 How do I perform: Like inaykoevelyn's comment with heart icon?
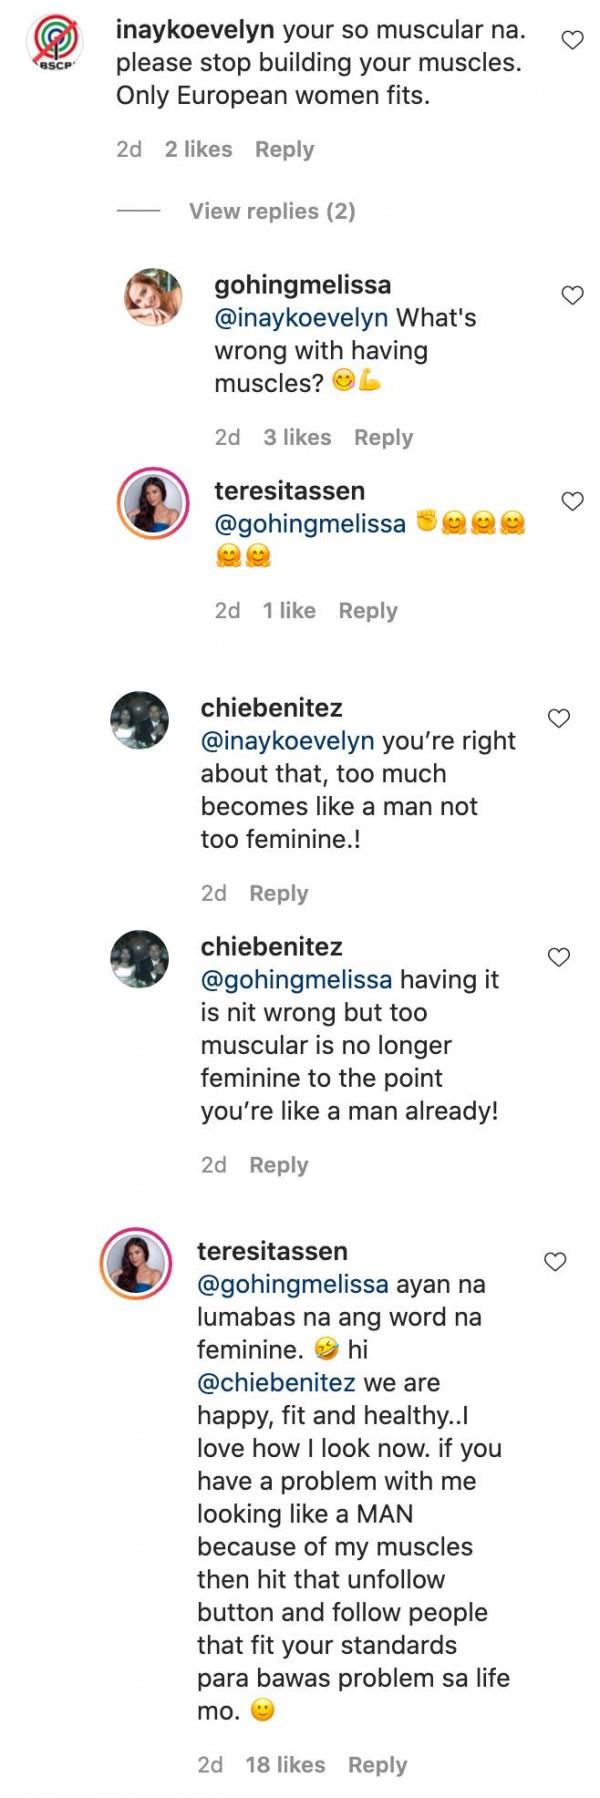click(x=572, y=41)
